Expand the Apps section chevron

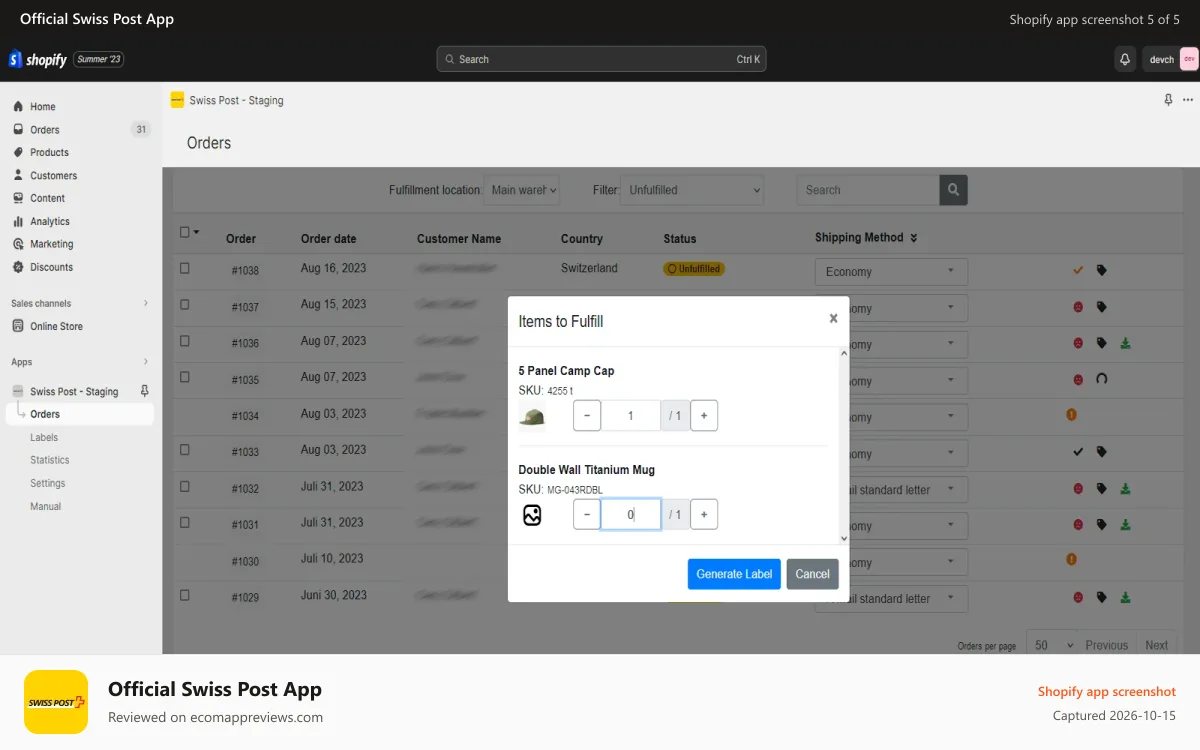point(146,362)
